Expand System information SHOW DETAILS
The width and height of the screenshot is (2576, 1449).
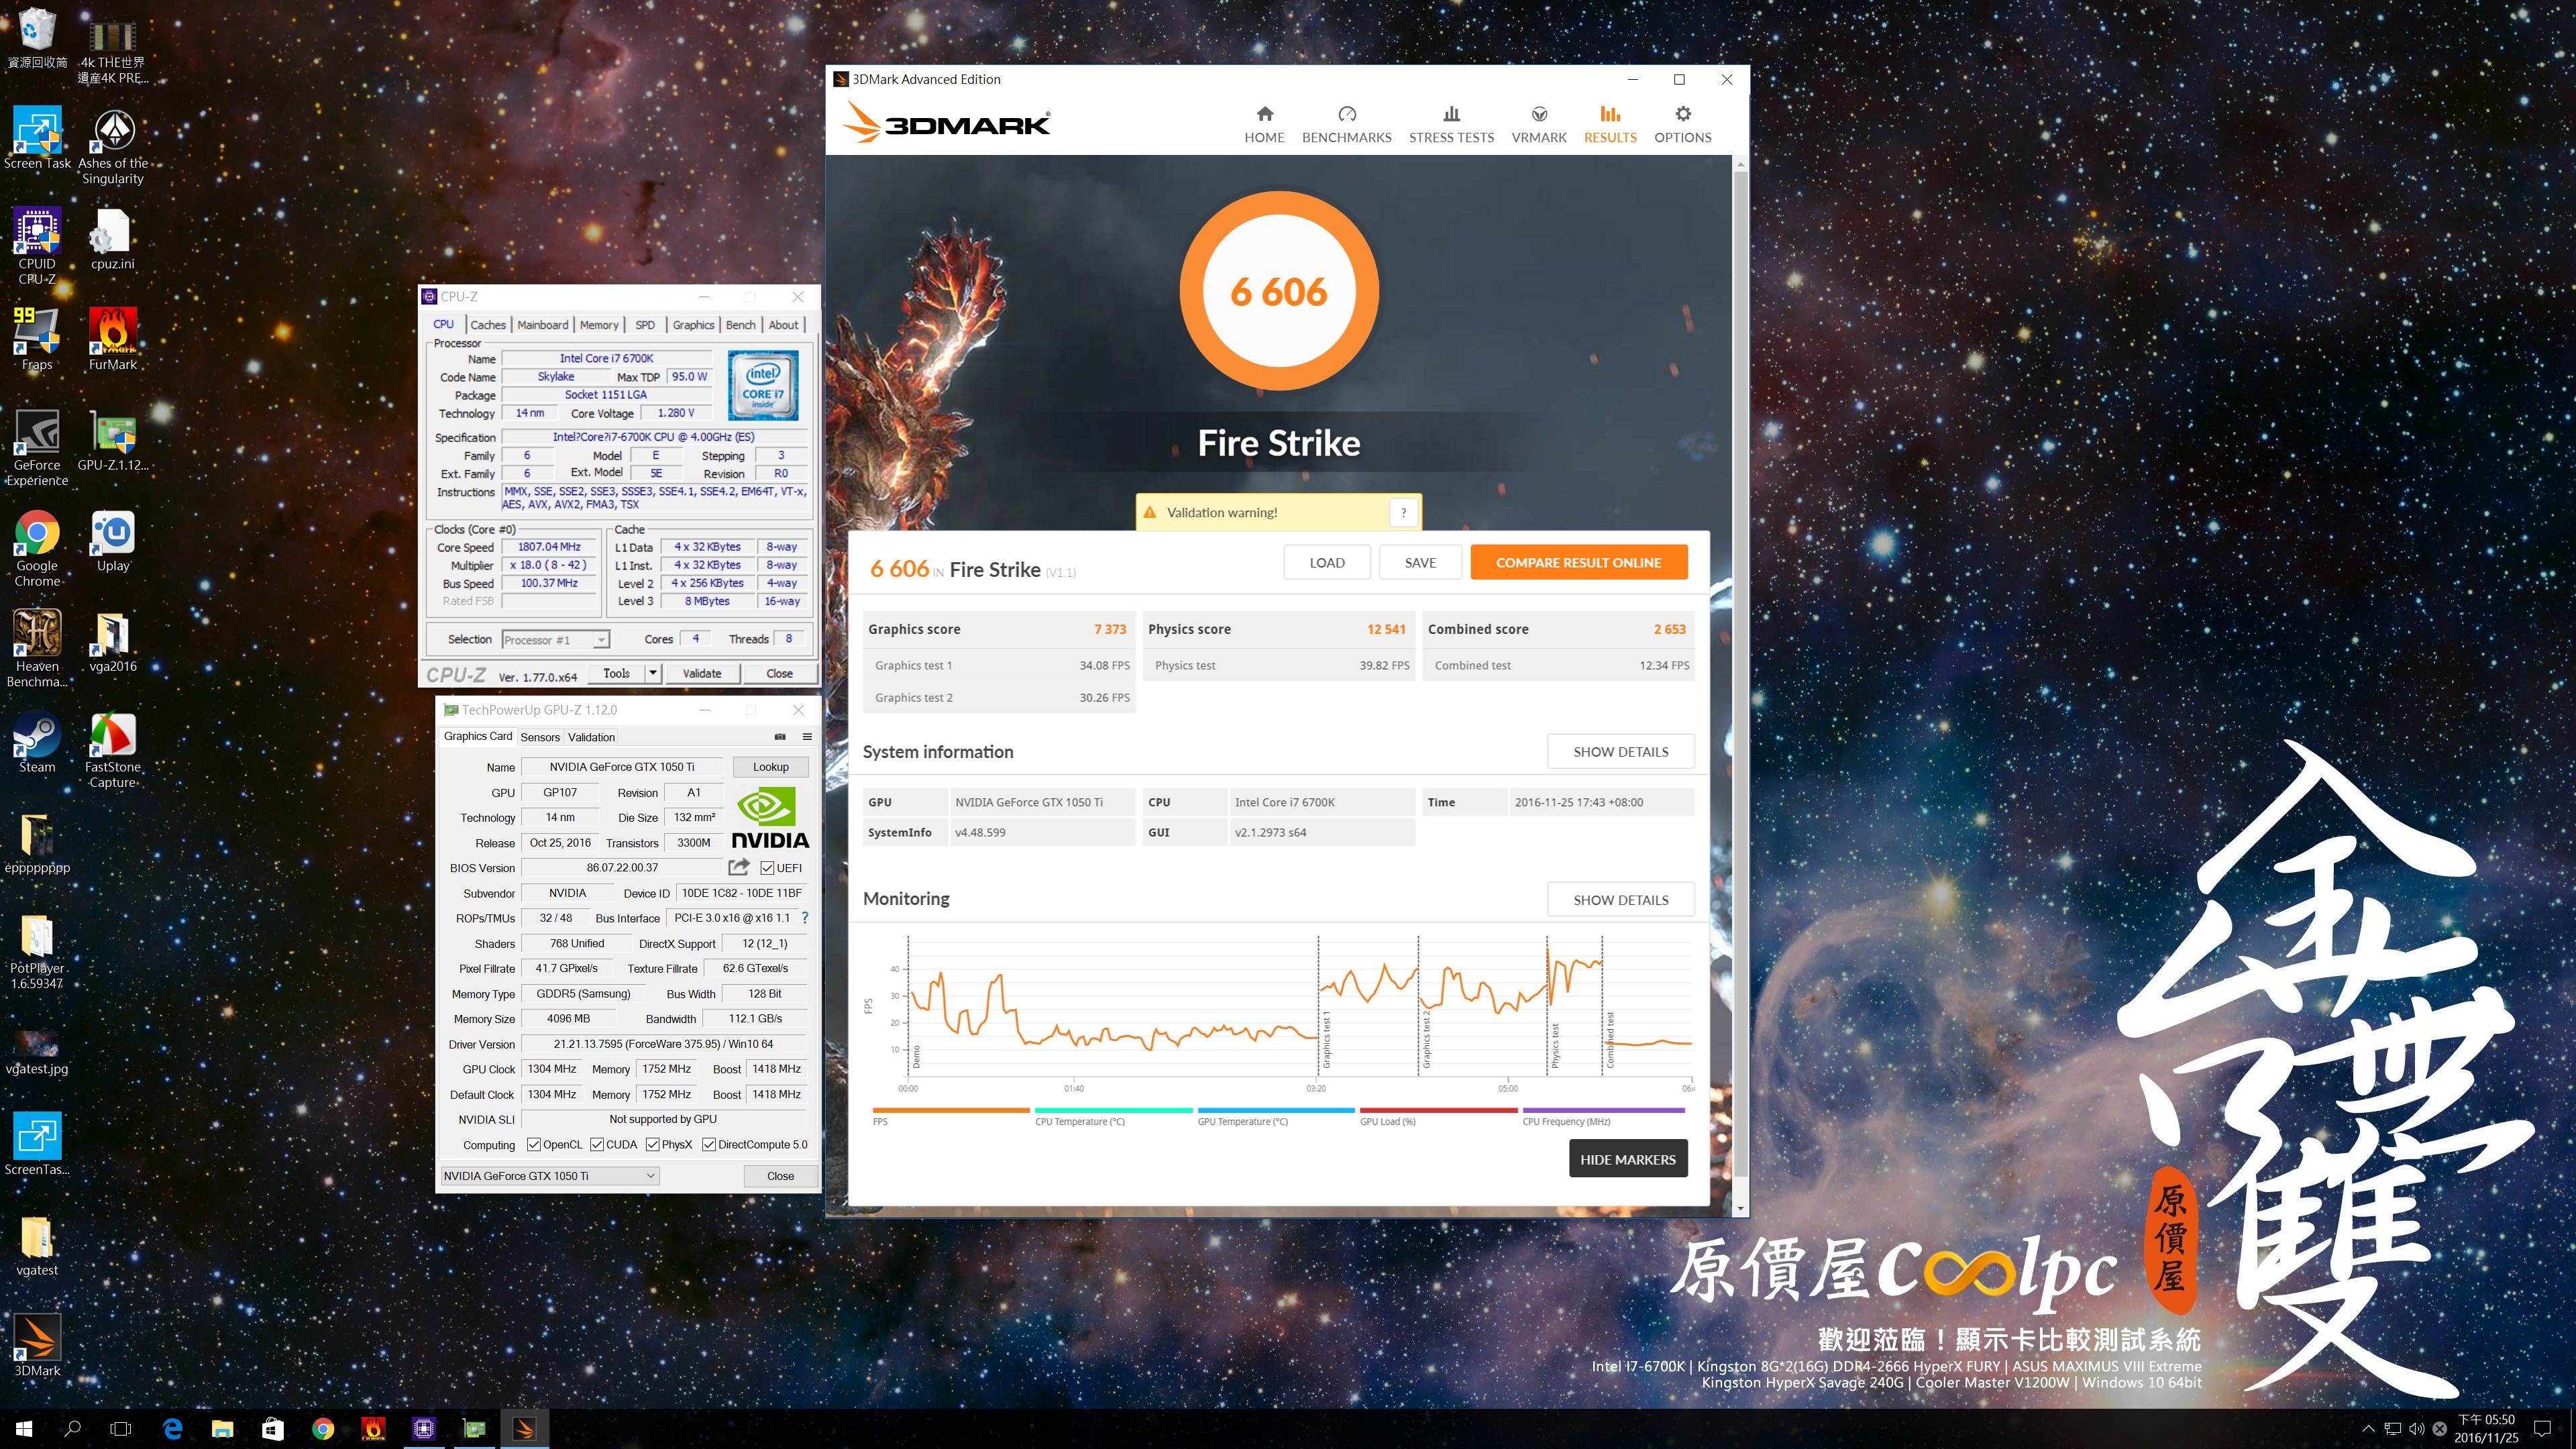[1620, 751]
